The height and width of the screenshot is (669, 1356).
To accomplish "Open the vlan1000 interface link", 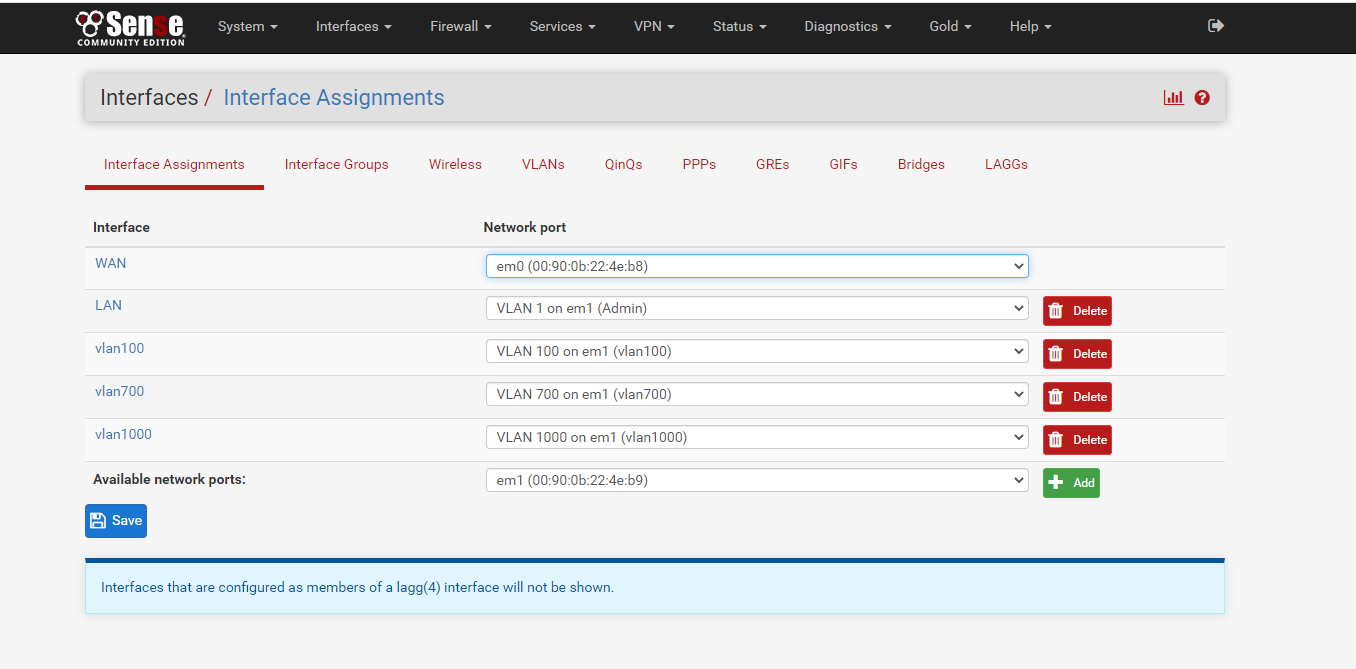I will [x=123, y=434].
